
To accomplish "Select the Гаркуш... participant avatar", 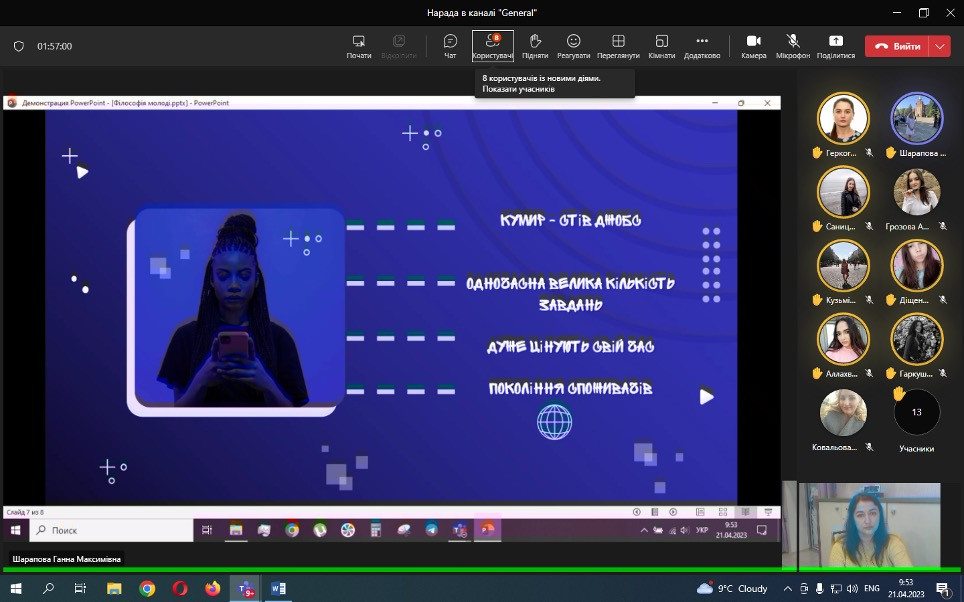I will [x=917, y=339].
